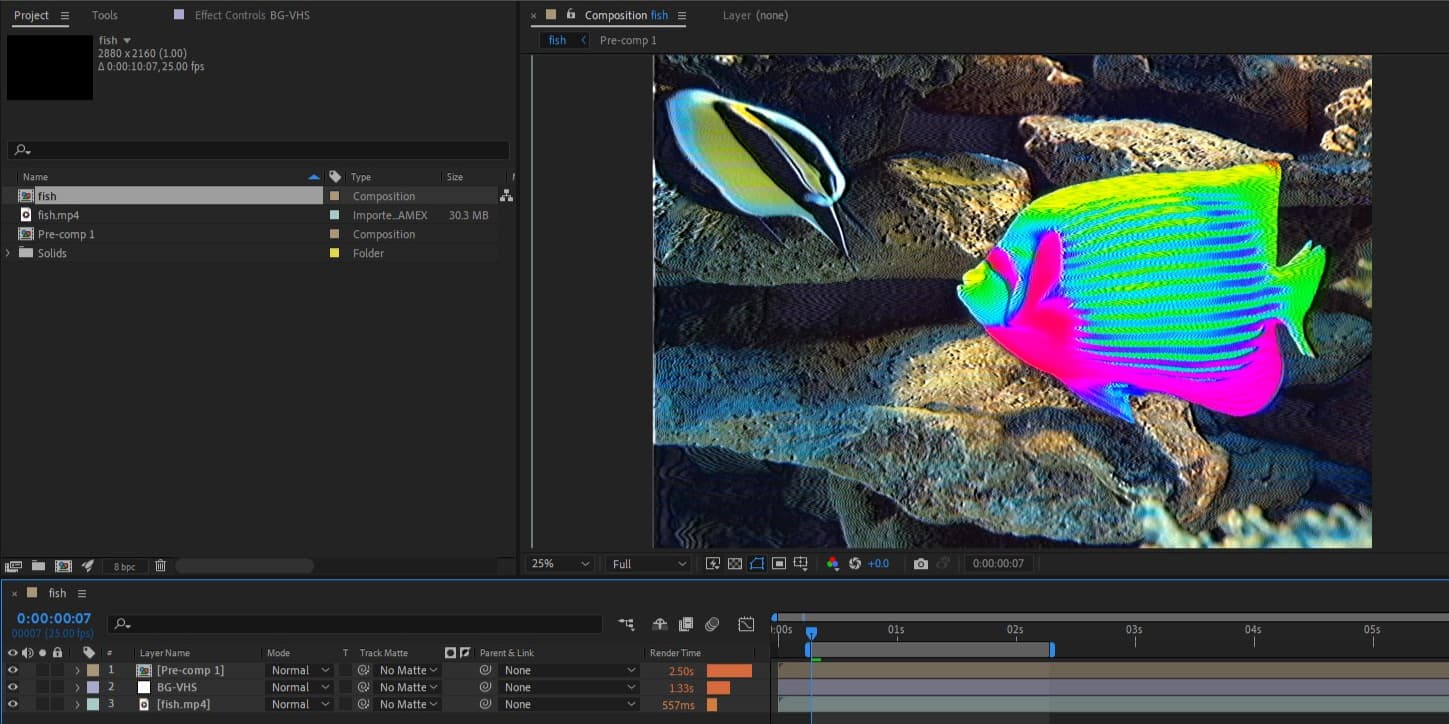
Task: Open Parent None dropdown for Pre-comp 1
Action: point(569,670)
